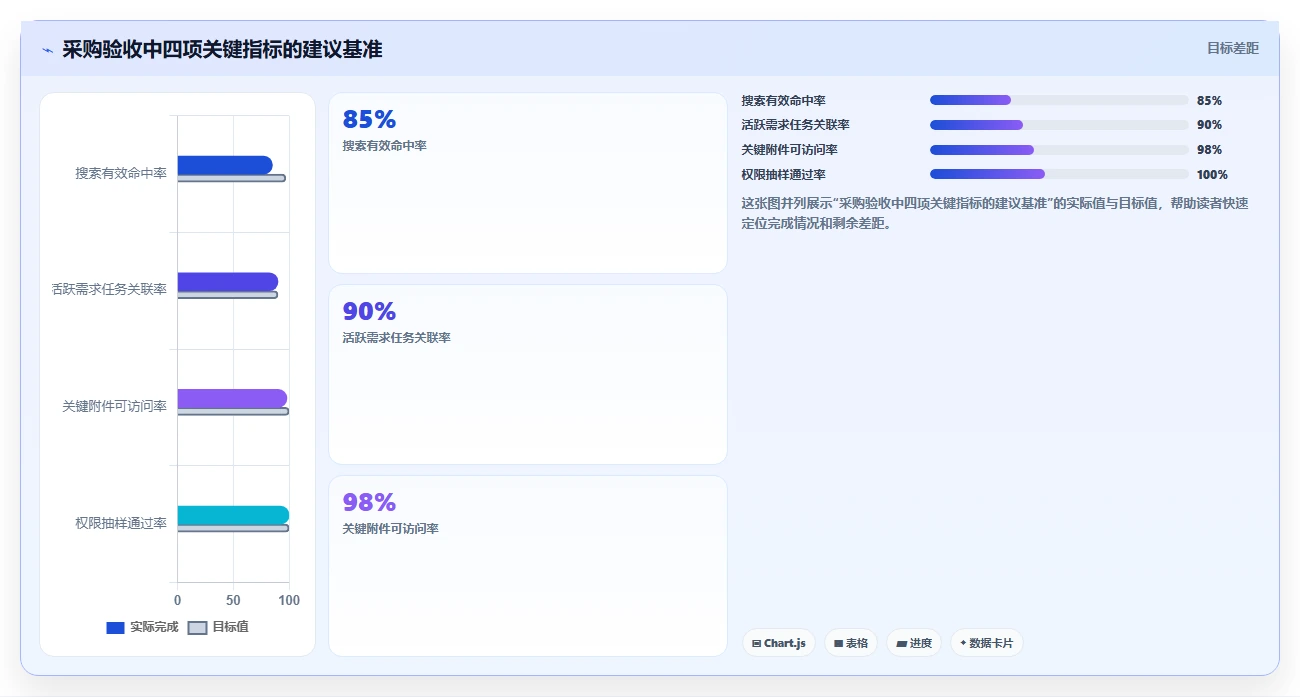Viewport: 1300px width, 697px height.
Task: Click the 100% value in progress list
Action: pyautogui.click(x=1212, y=175)
